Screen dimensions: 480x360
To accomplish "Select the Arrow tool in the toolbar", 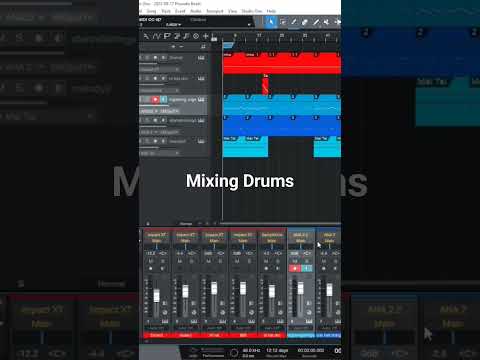I will [271, 22].
